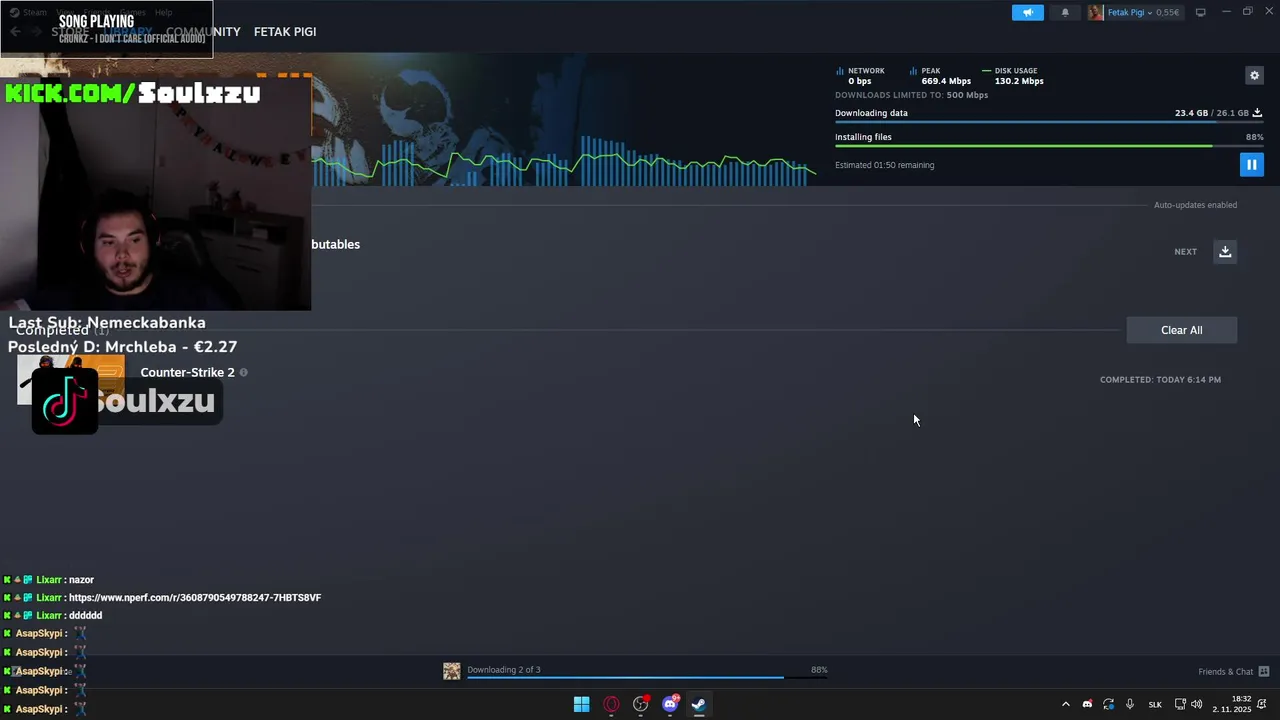
Task: Open downloads settings gear
Action: [1254, 75]
